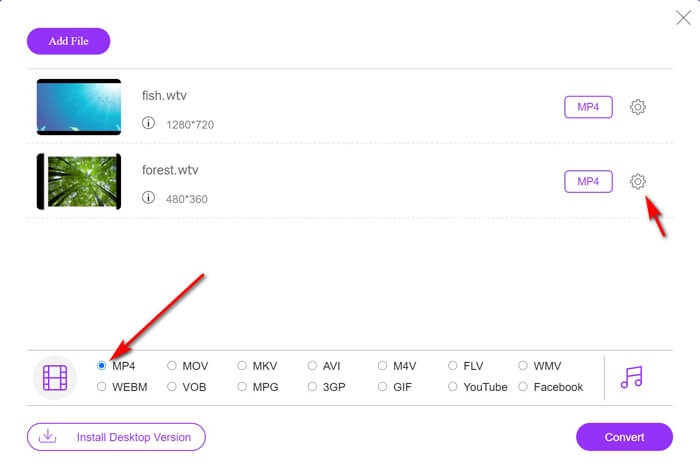This screenshot has width=700, height=476.
Task: Click Install Desktop Version button
Action: click(x=116, y=437)
